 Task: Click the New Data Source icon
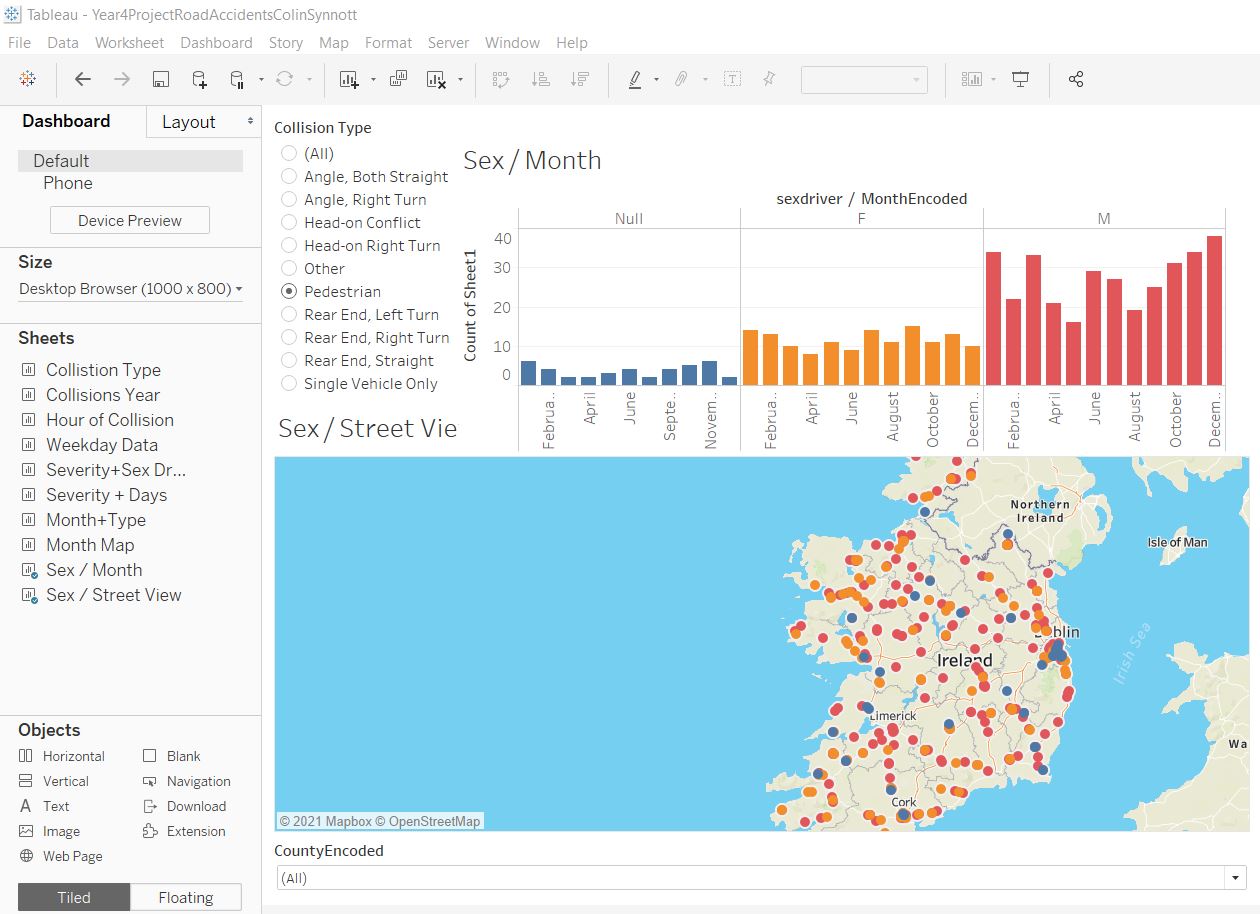click(x=199, y=80)
